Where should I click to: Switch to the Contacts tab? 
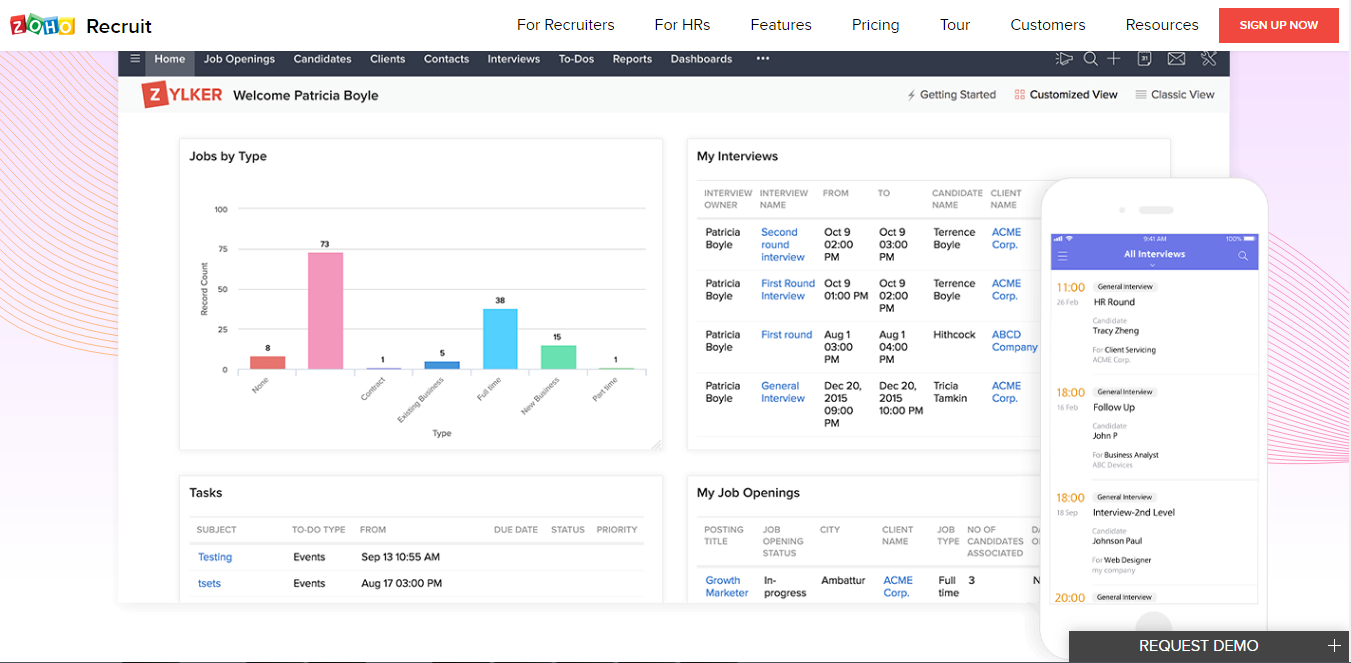(446, 59)
